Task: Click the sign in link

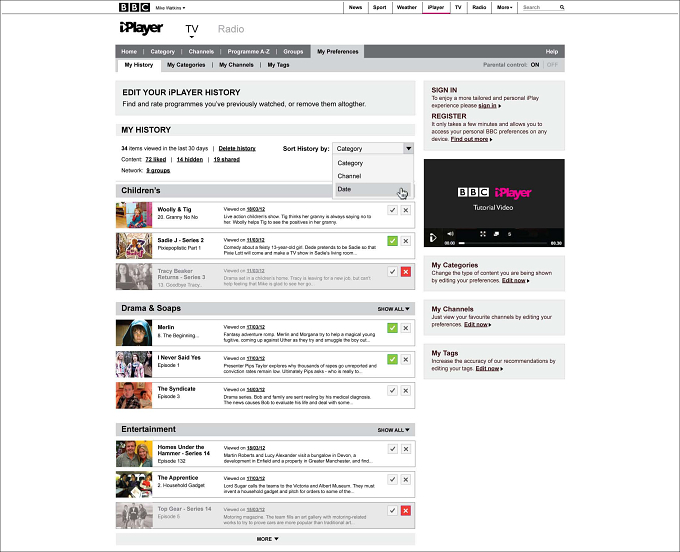Action: (x=487, y=105)
